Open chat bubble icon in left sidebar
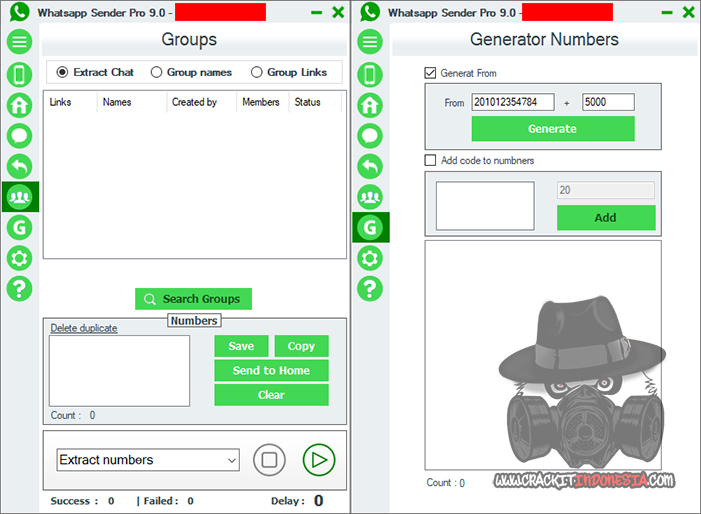This screenshot has width=701, height=514. click(x=20, y=136)
